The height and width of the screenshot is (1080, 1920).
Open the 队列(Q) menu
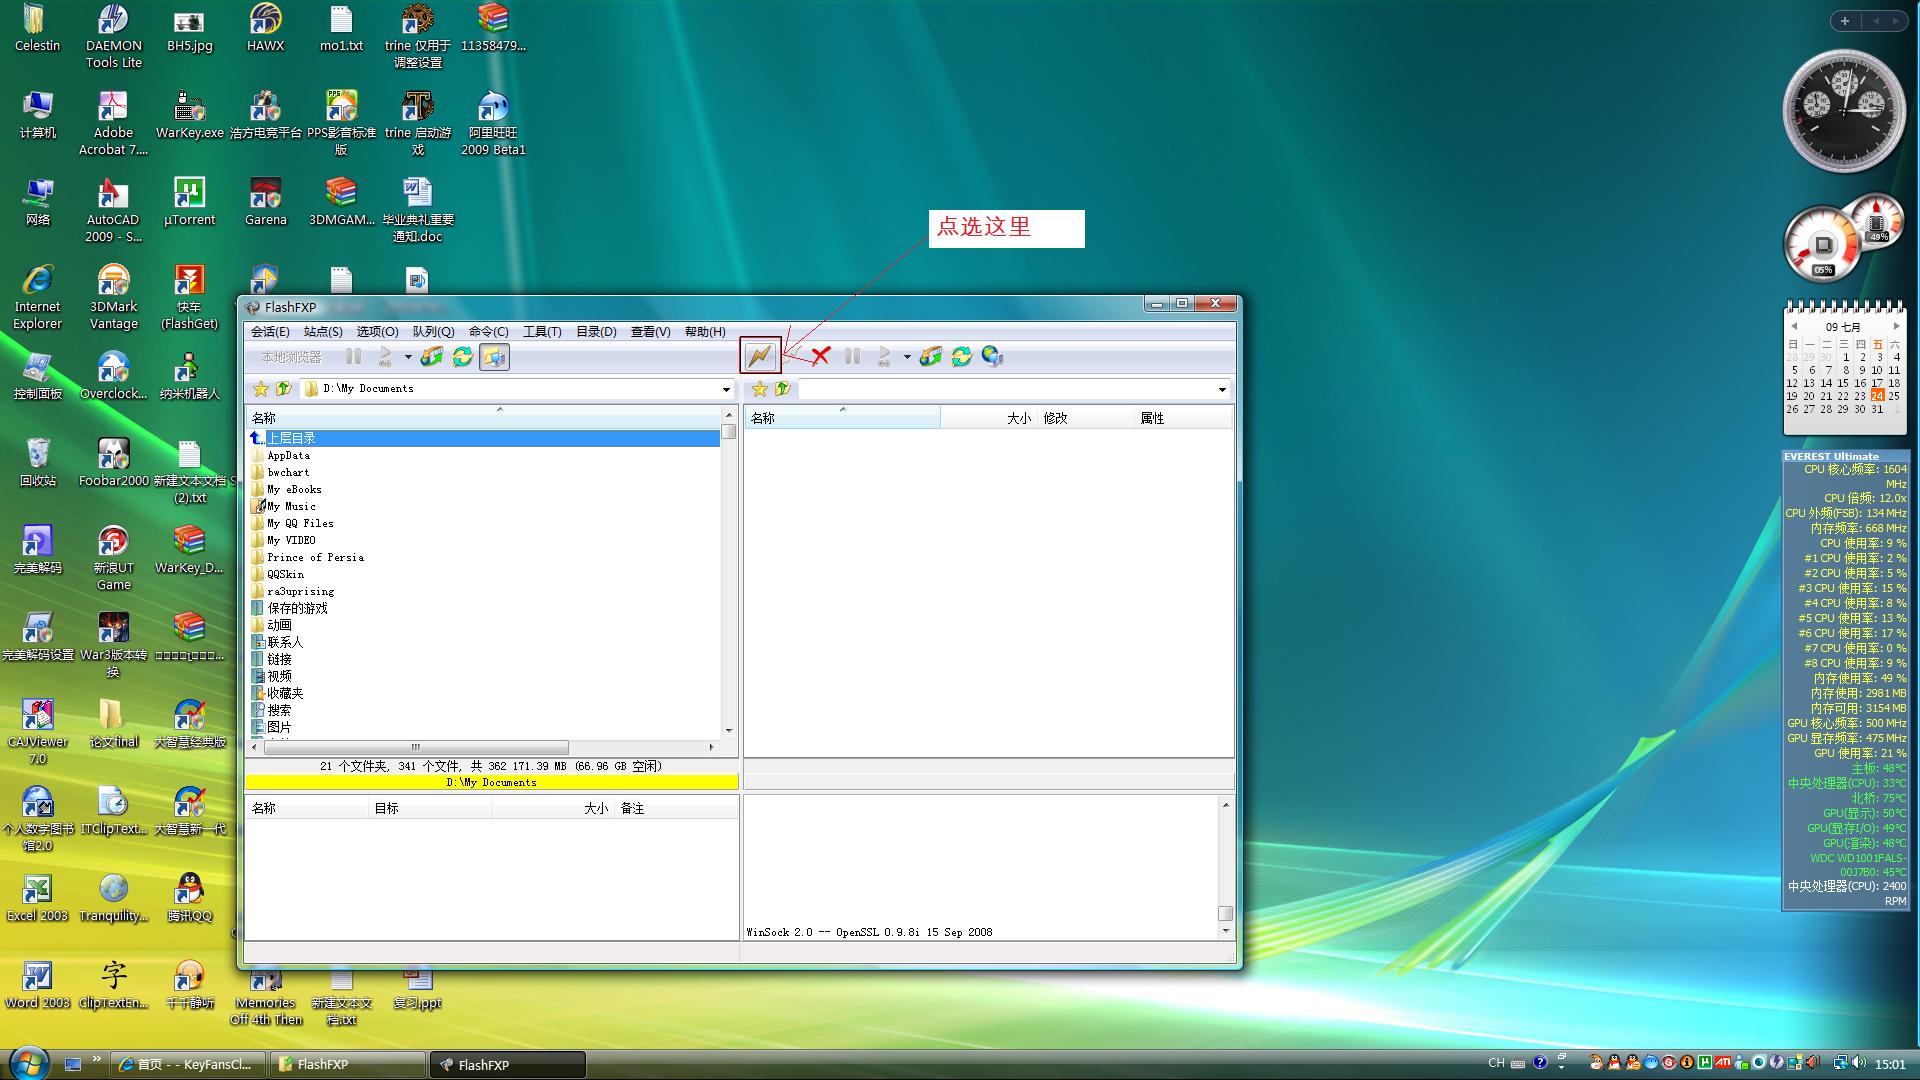coord(433,332)
